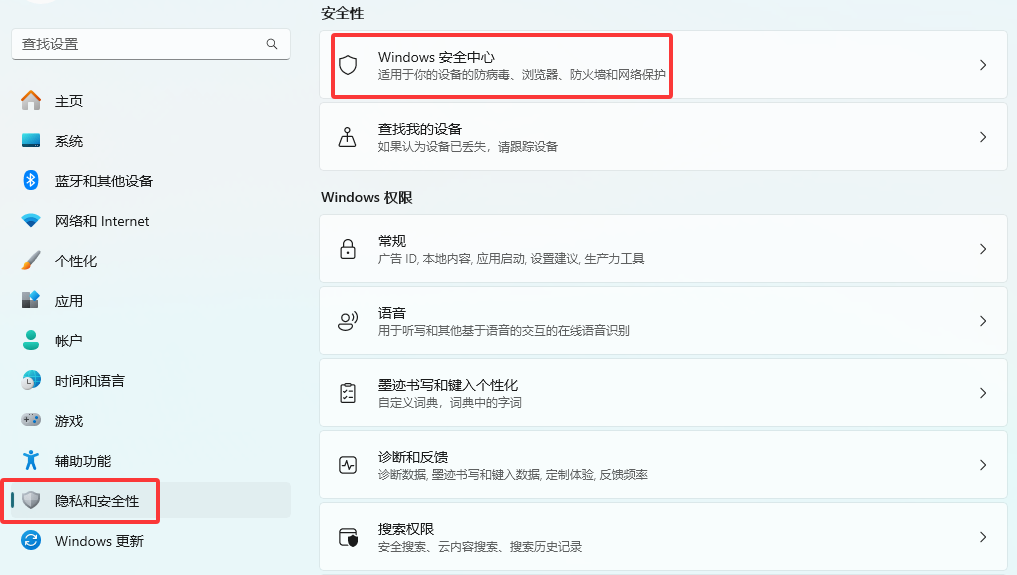Click the shield icon for Windows 安全中心

click(348, 65)
